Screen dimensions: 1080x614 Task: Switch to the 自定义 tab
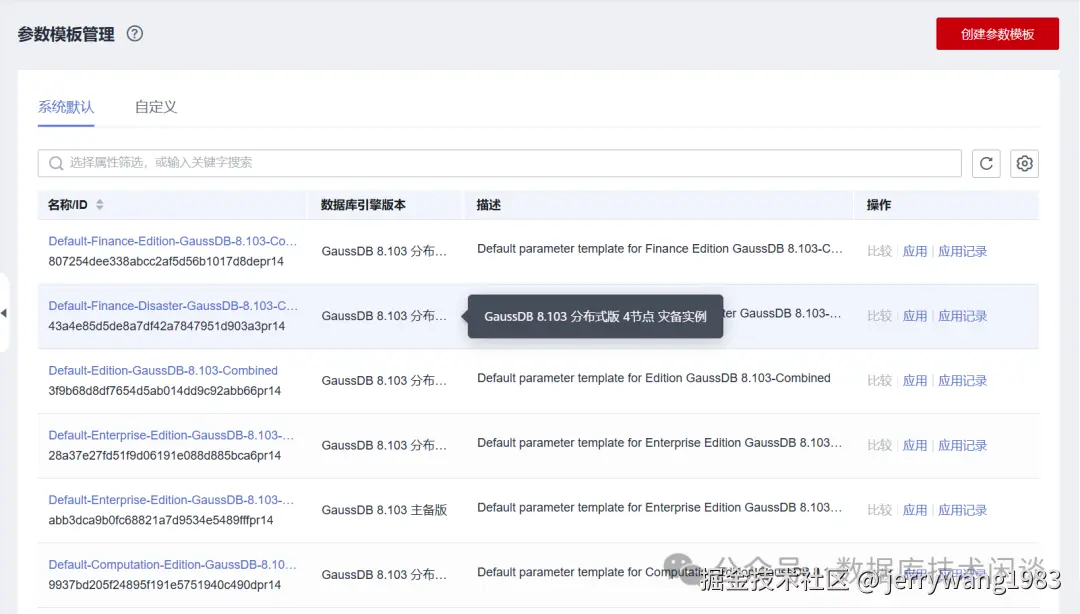click(x=155, y=106)
